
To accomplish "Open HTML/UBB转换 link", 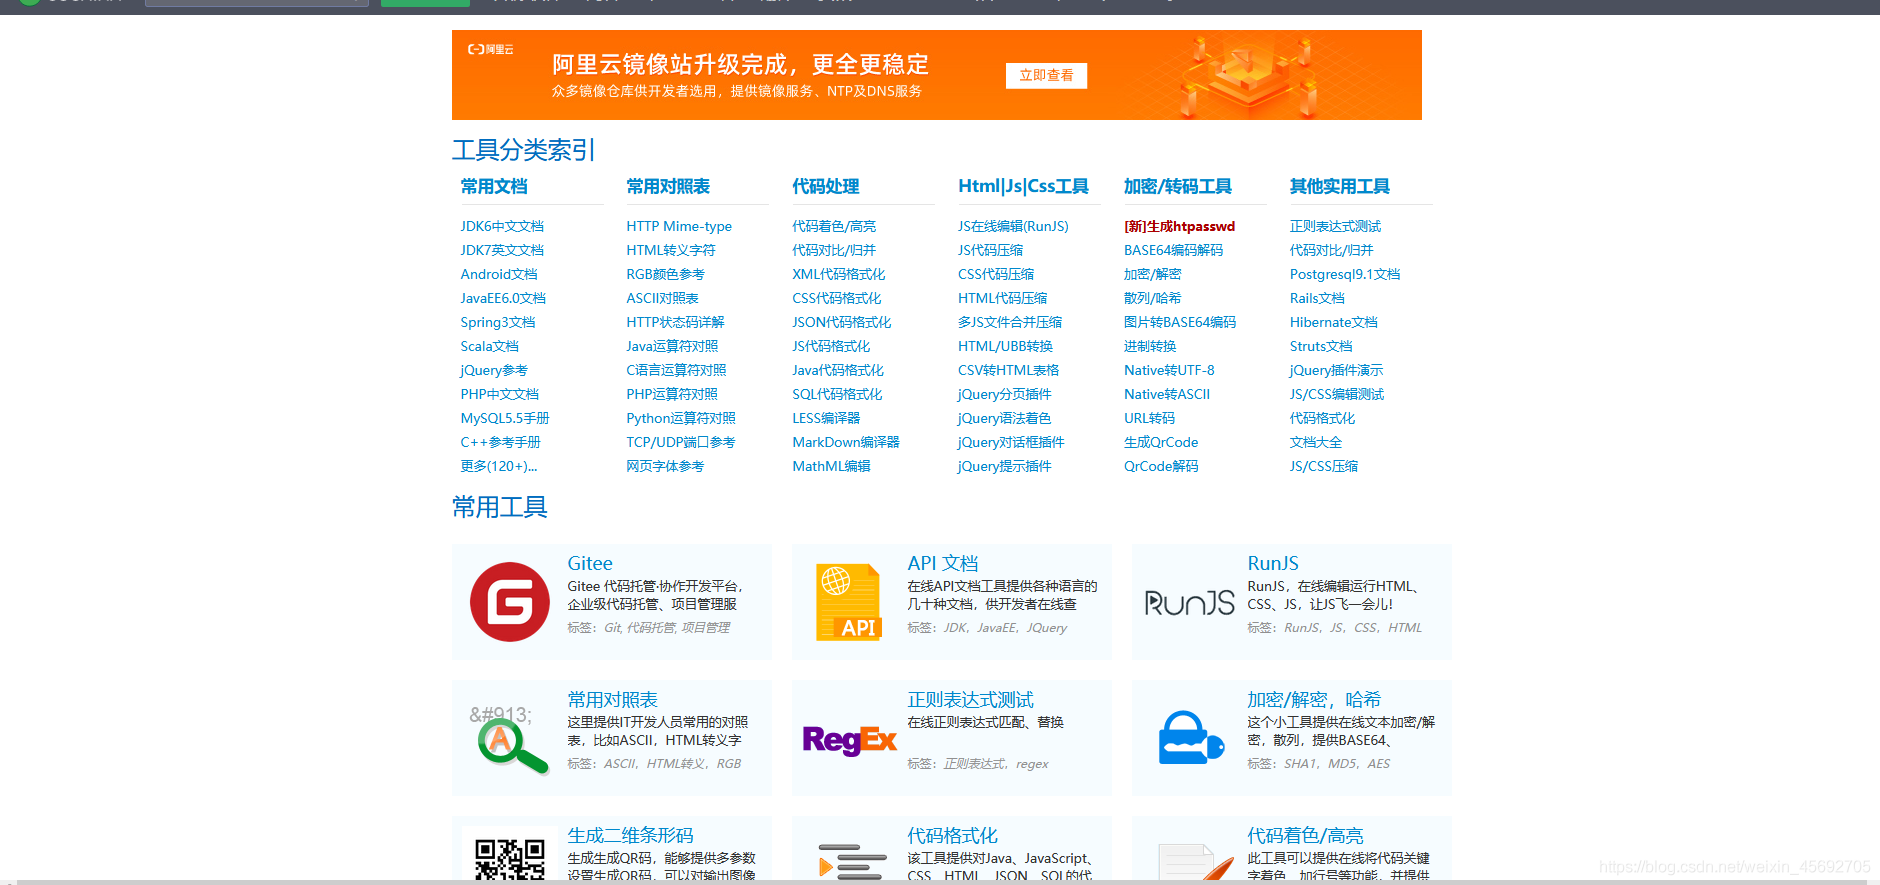I will (1005, 346).
